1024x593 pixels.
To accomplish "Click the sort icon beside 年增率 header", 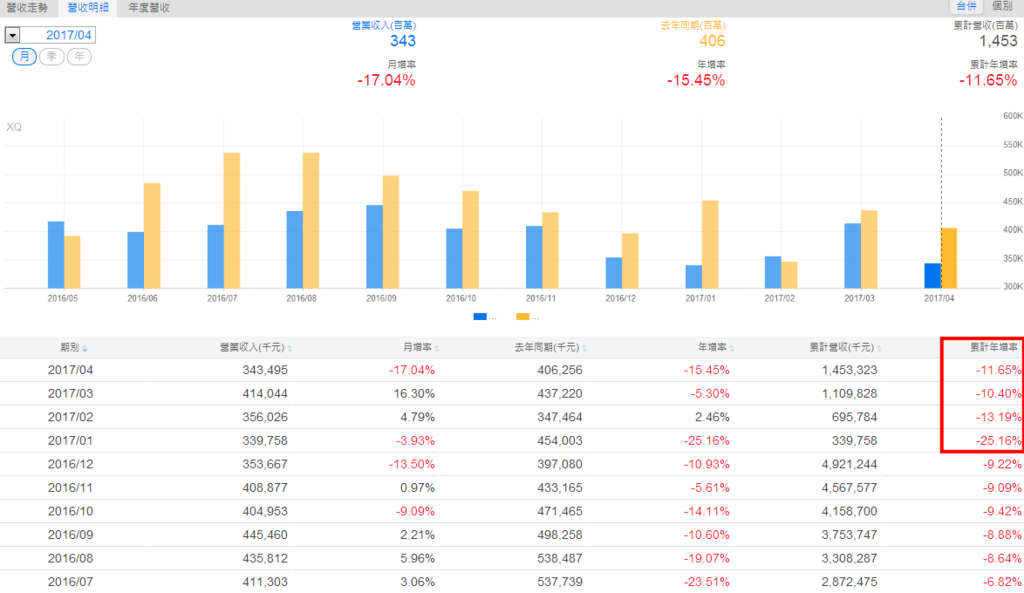I will pos(731,349).
